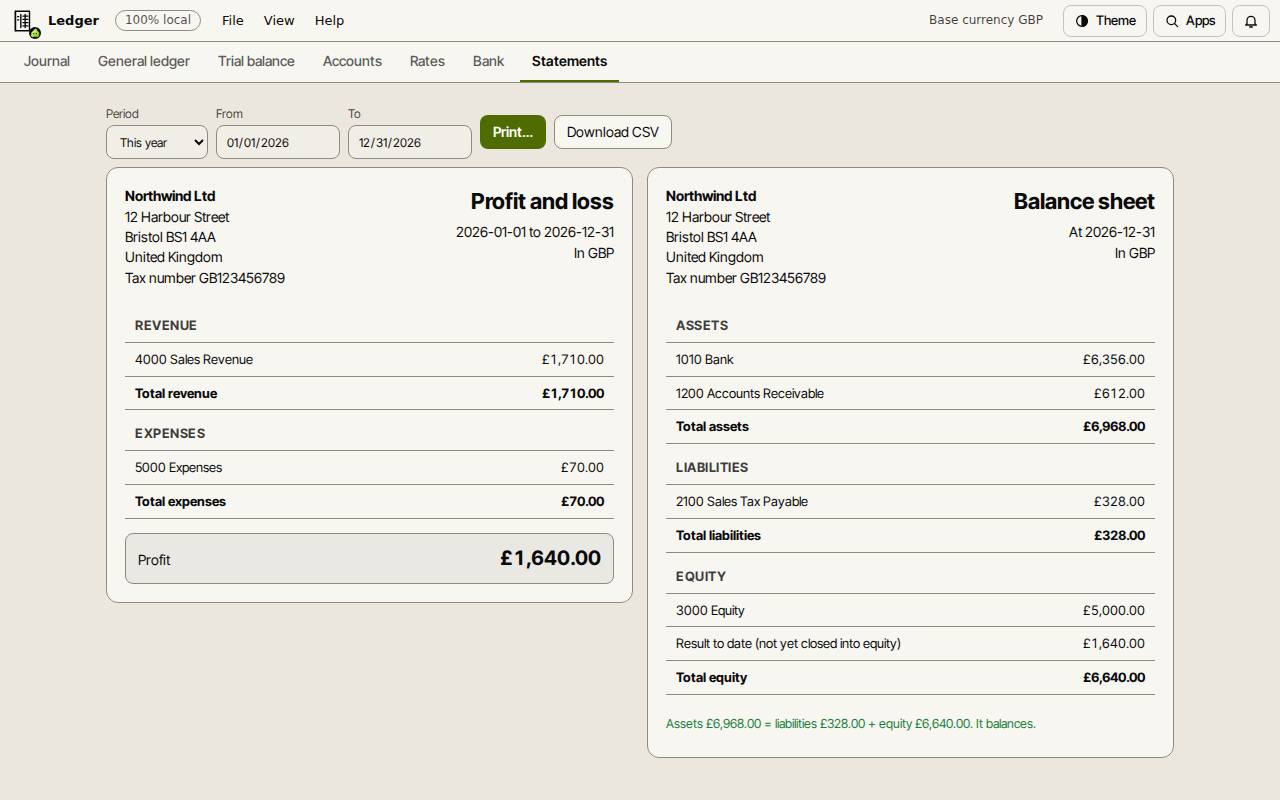Select the 1200 Accounts Receivable row
Screen dimensions: 1280x800
coord(910,394)
